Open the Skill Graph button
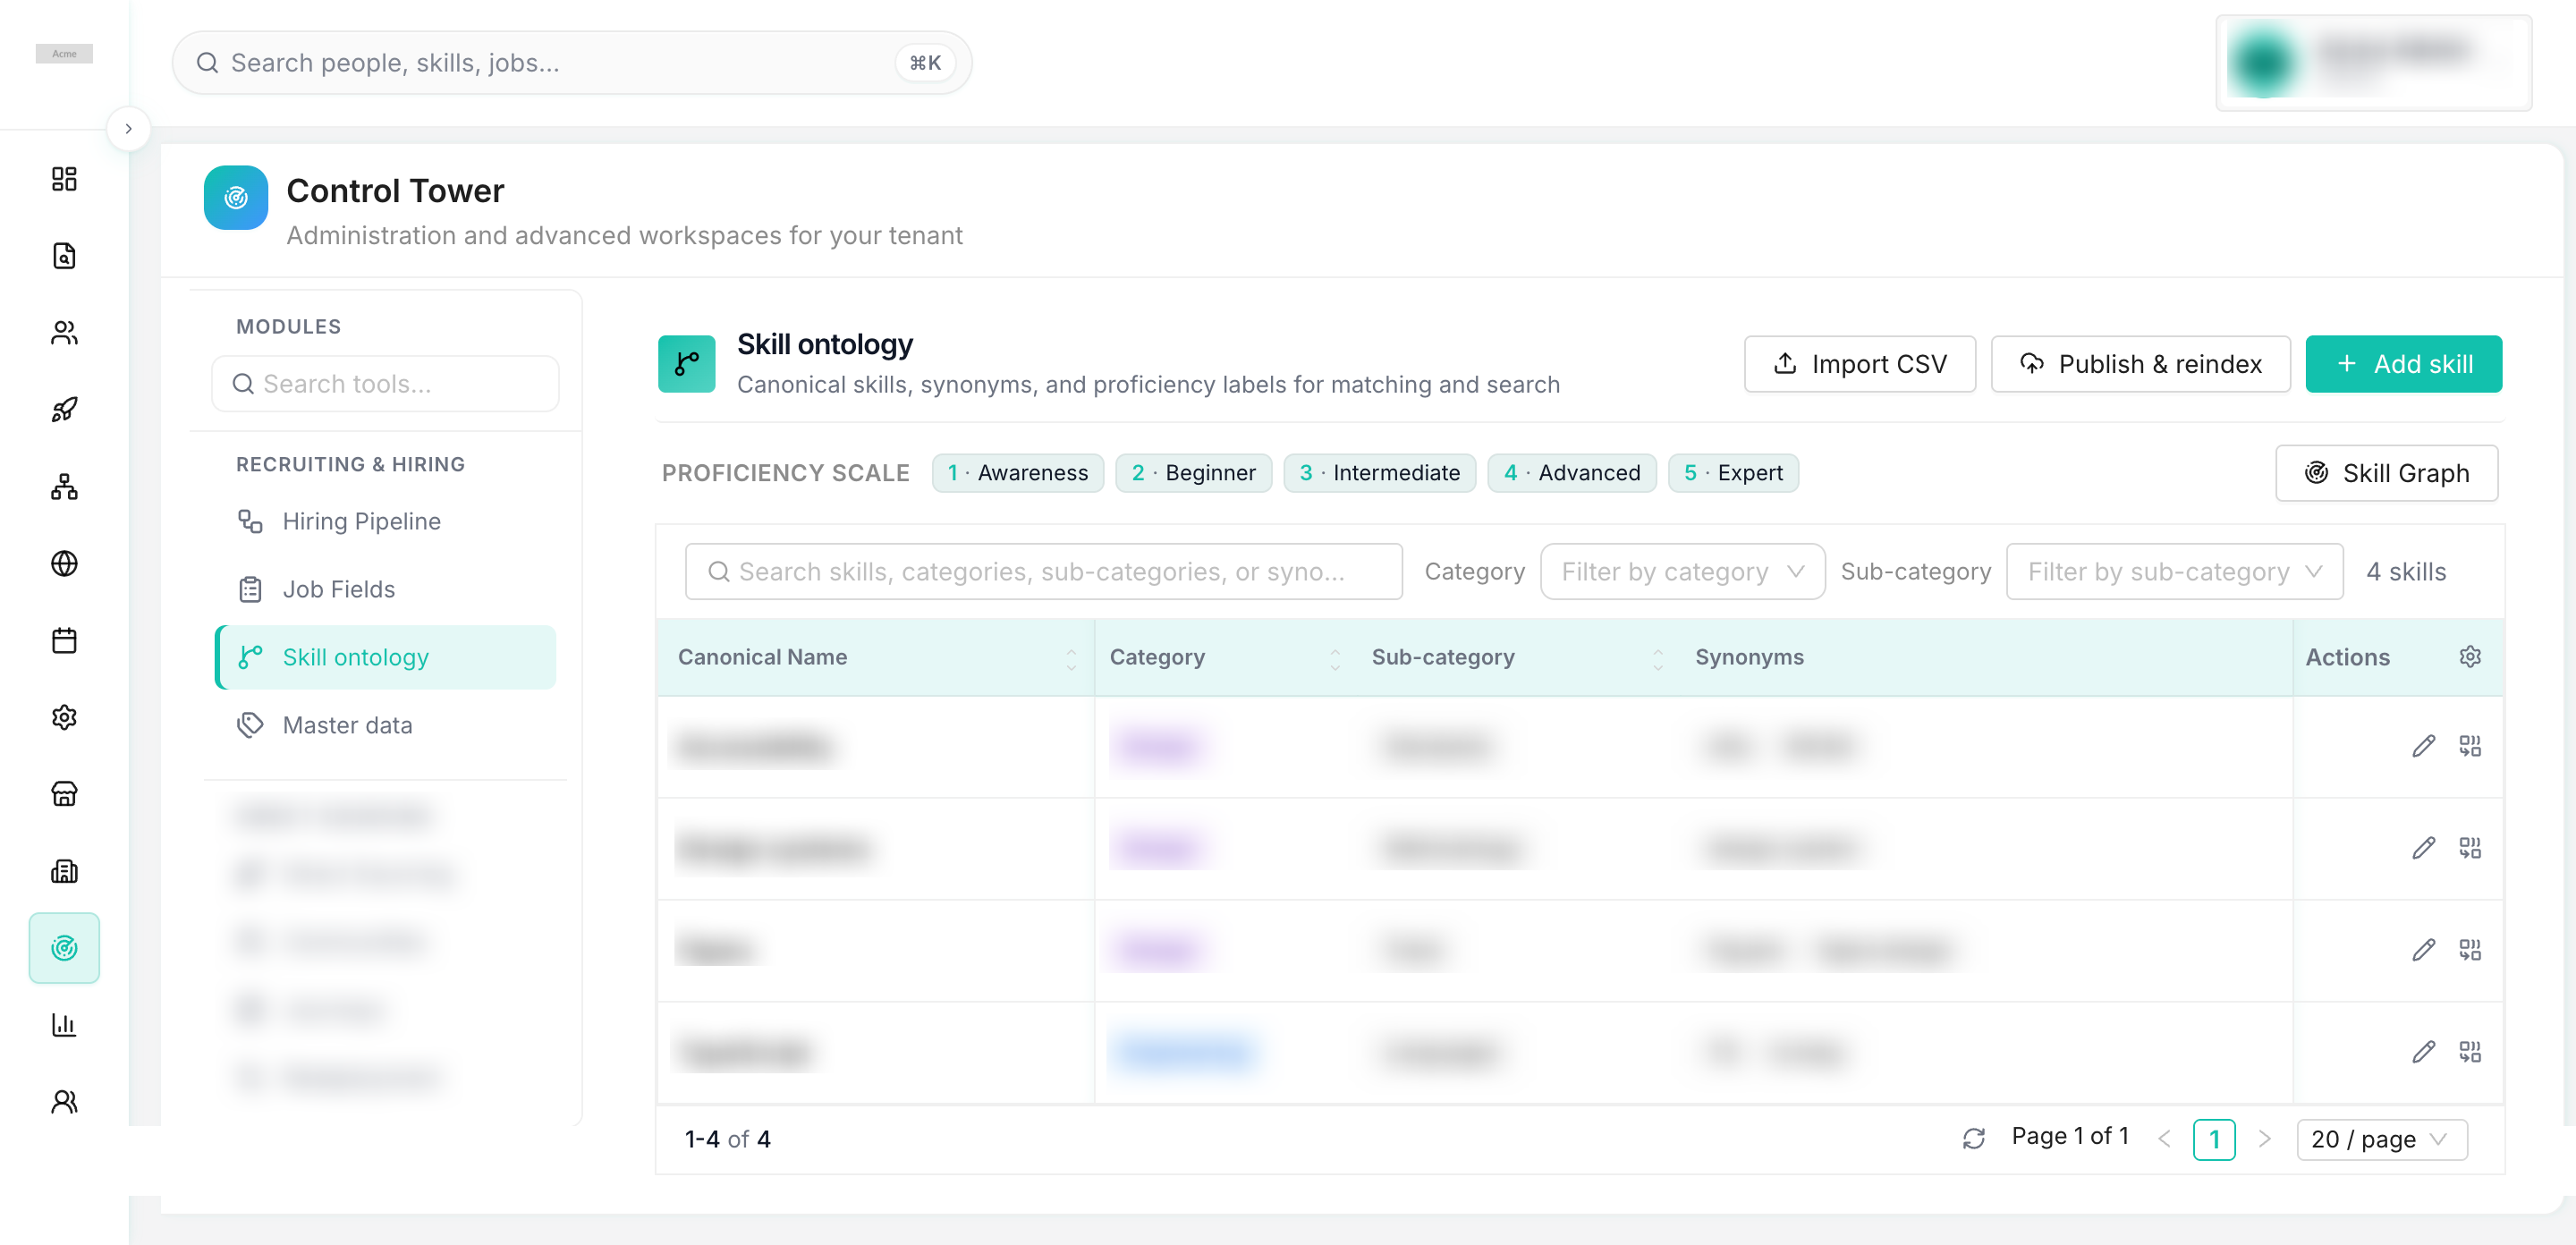This screenshot has height=1245, width=2576. [x=2386, y=473]
